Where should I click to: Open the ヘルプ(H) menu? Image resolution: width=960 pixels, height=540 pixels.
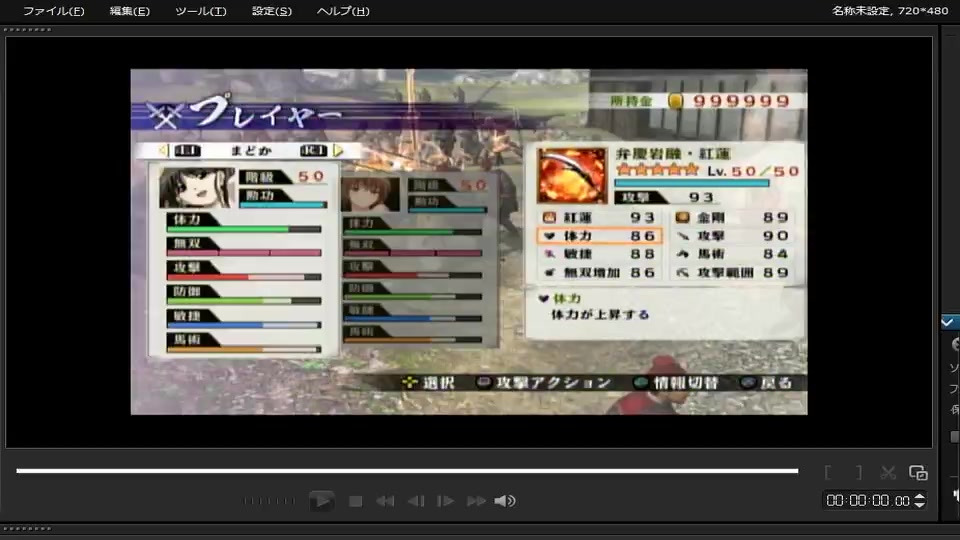pos(343,11)
